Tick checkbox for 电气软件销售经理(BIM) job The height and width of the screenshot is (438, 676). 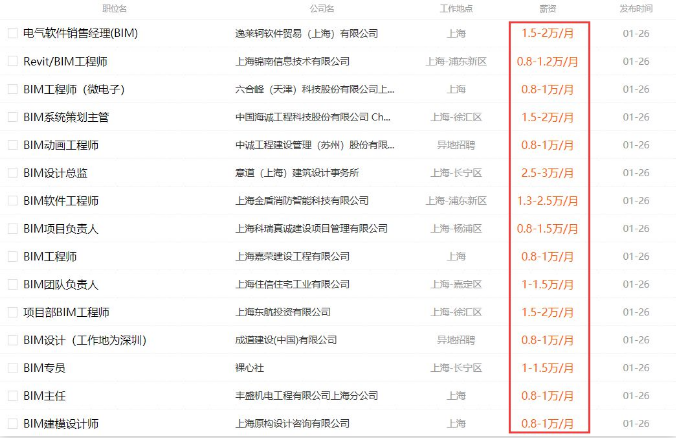point(13,33)
